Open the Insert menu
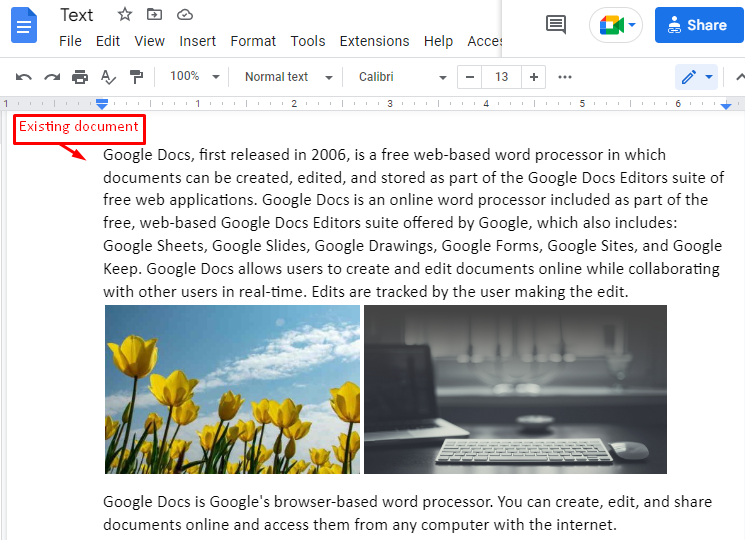The width and height of the screenshot is (745, 540). tap(197, 41)
